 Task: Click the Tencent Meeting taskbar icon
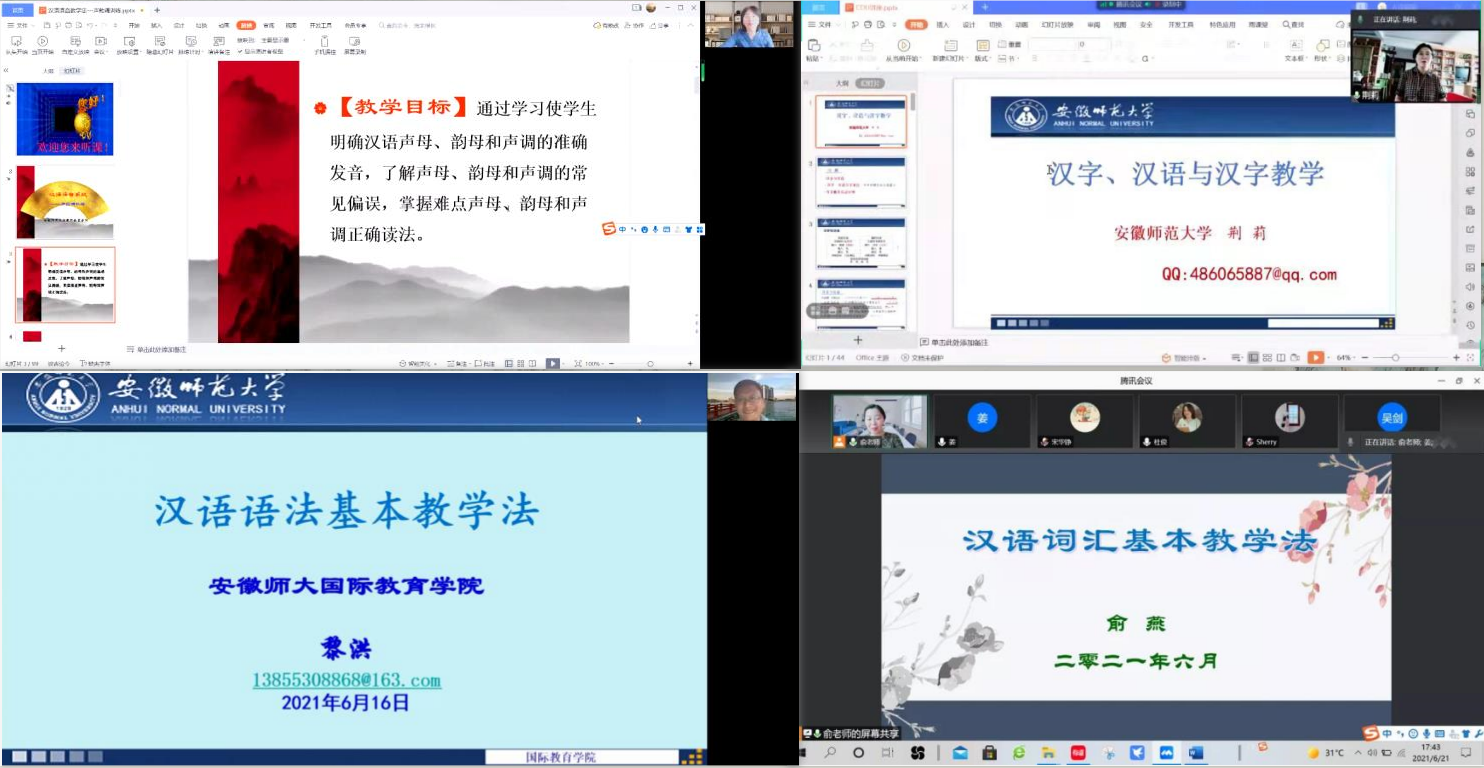(1166, 753)
